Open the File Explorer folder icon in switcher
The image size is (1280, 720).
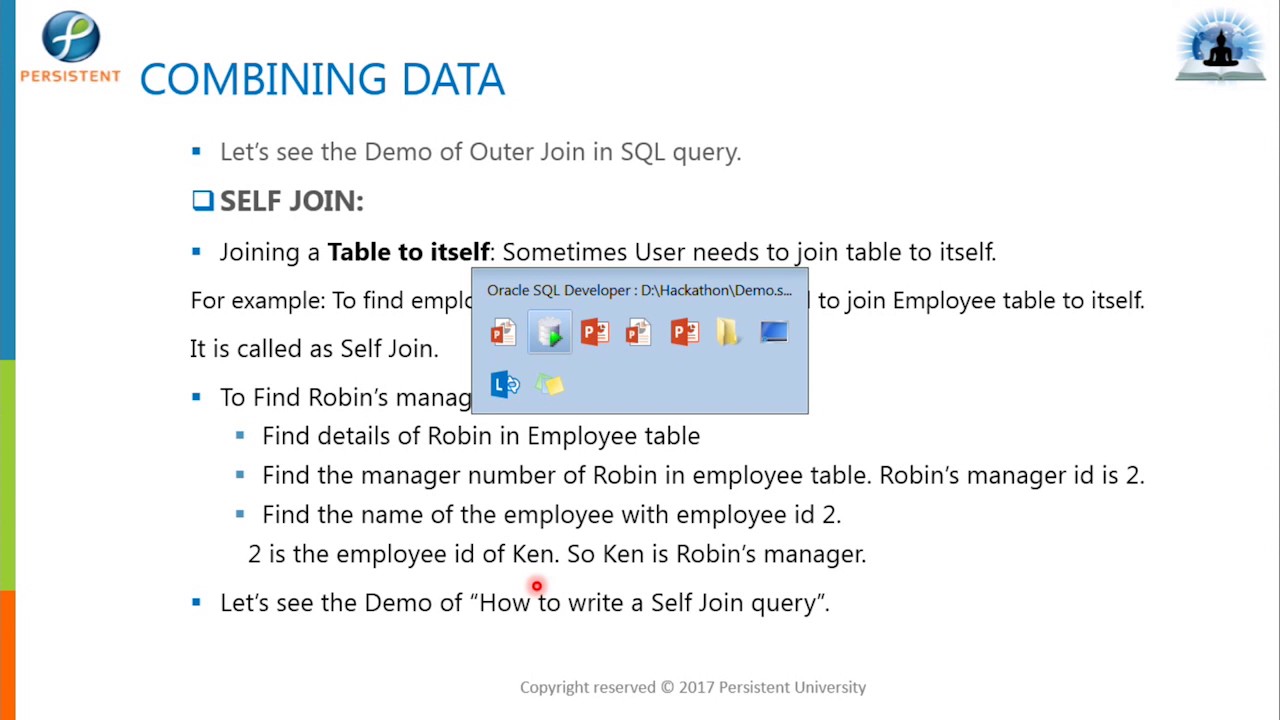point(728,332)
